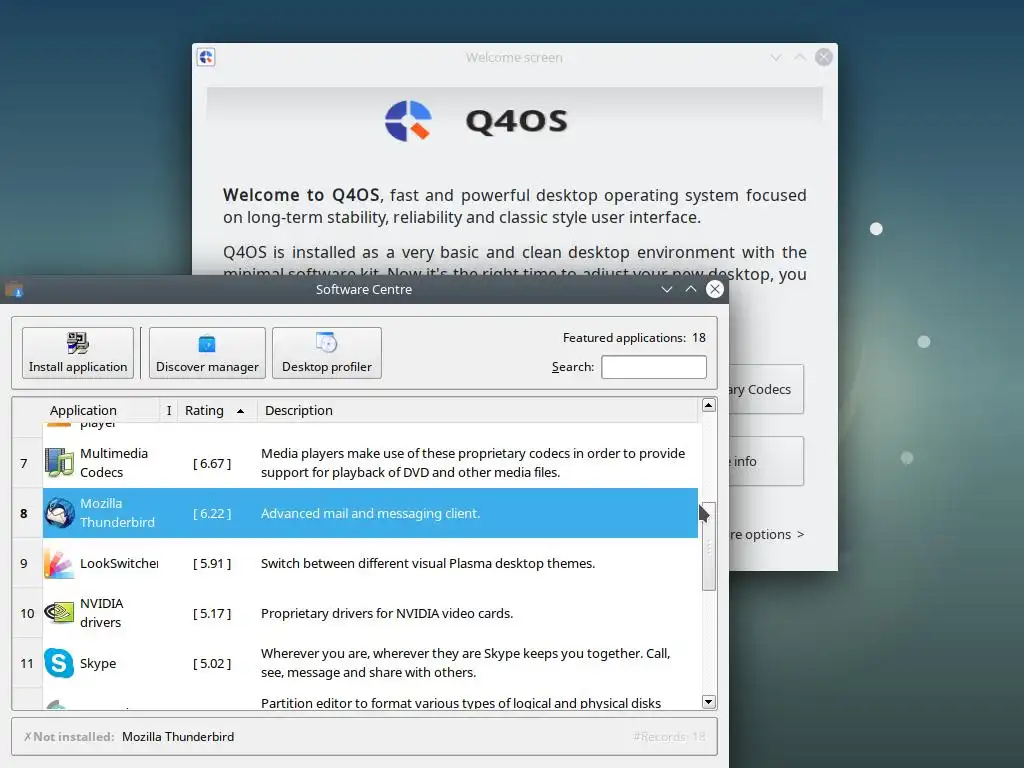Click rating value [ 5.91 ]
The image size is (1024, 768).
212,563
